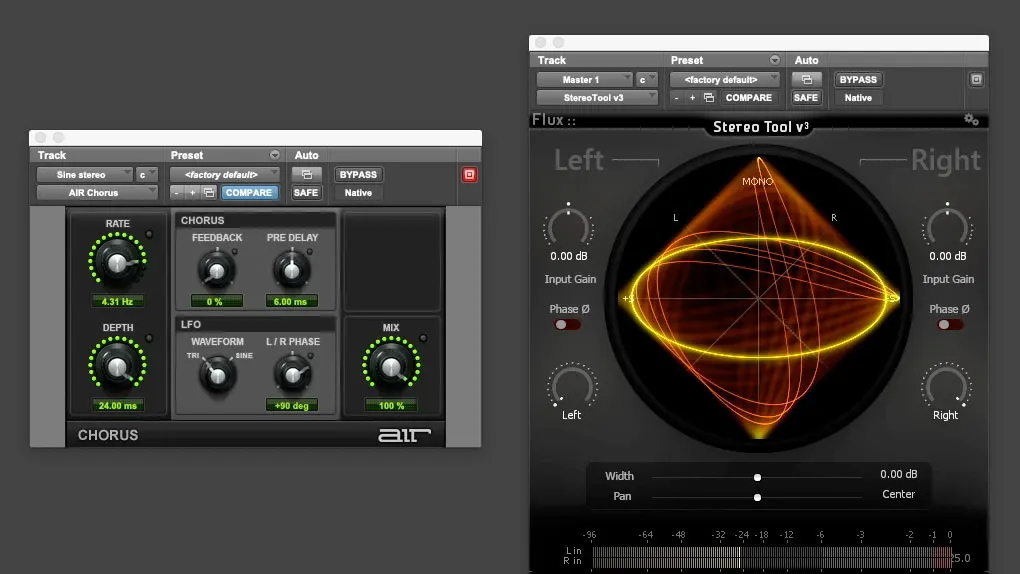Open factory default preset list in Chorus window
The width and height of the screenshot is (1020, 574).
click(224, 174)
